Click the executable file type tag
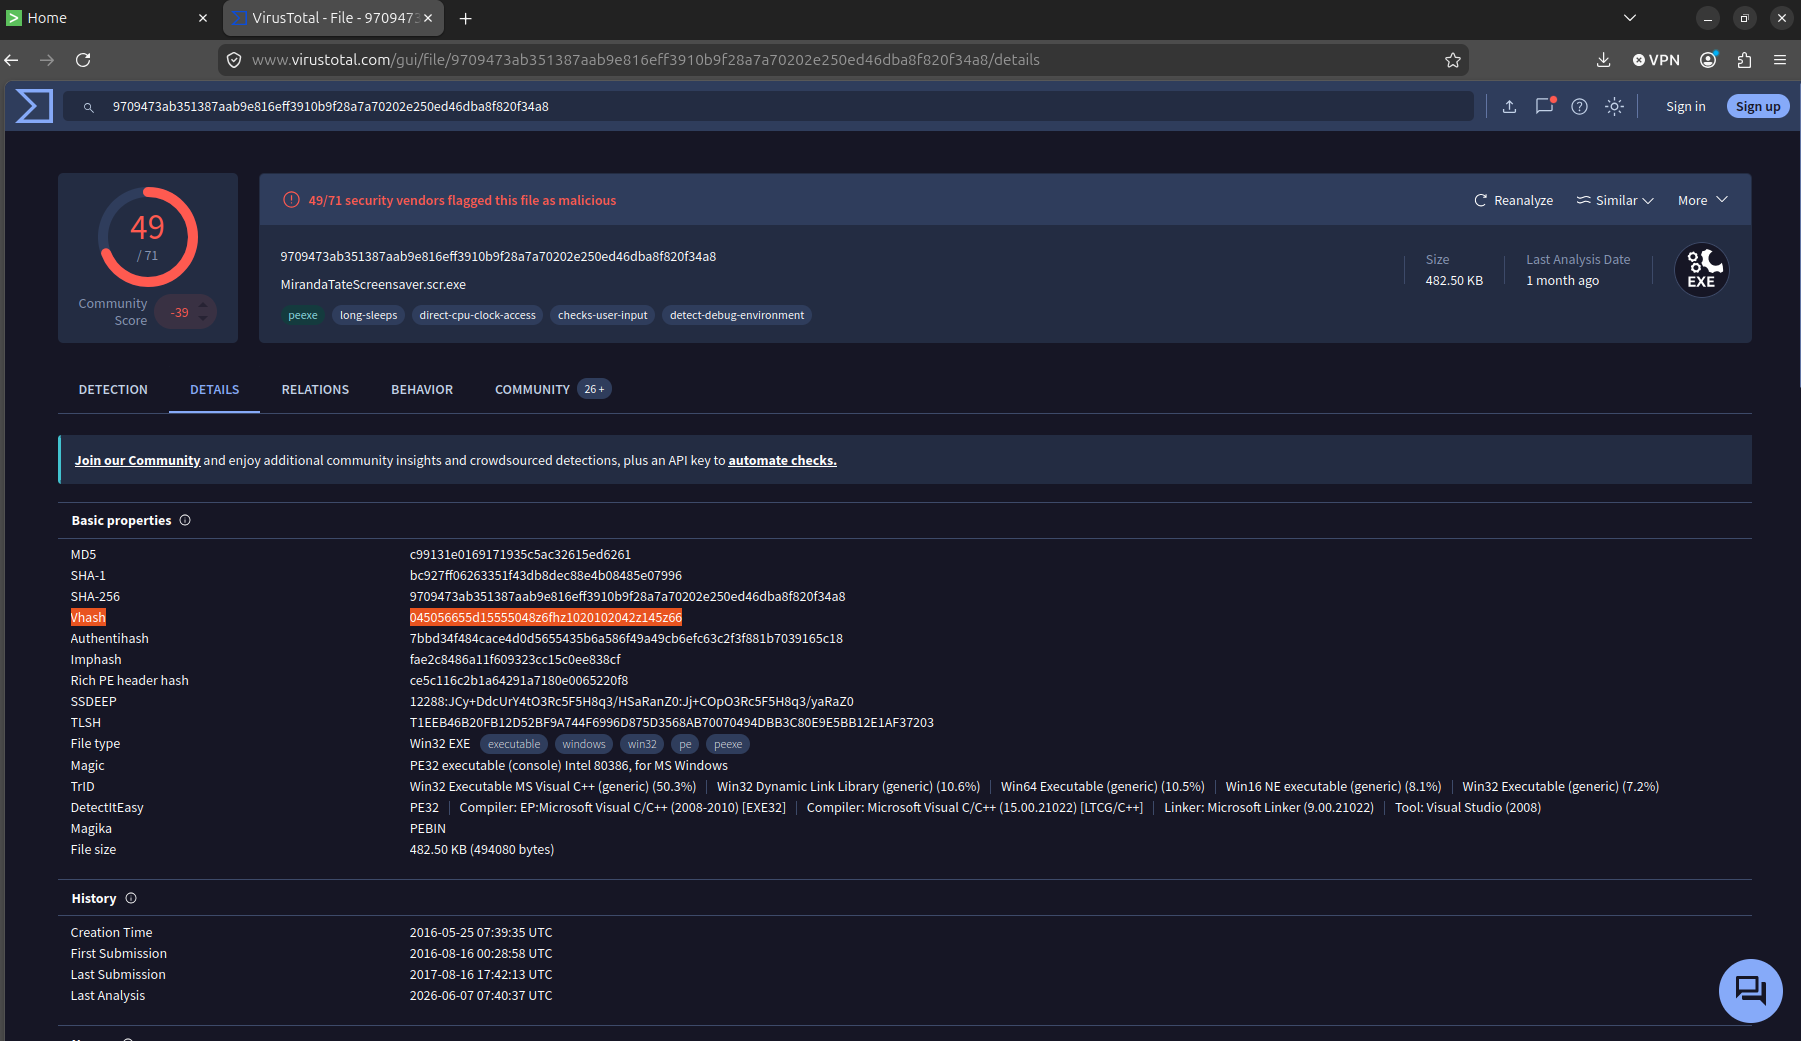 [x=514, y=744]
